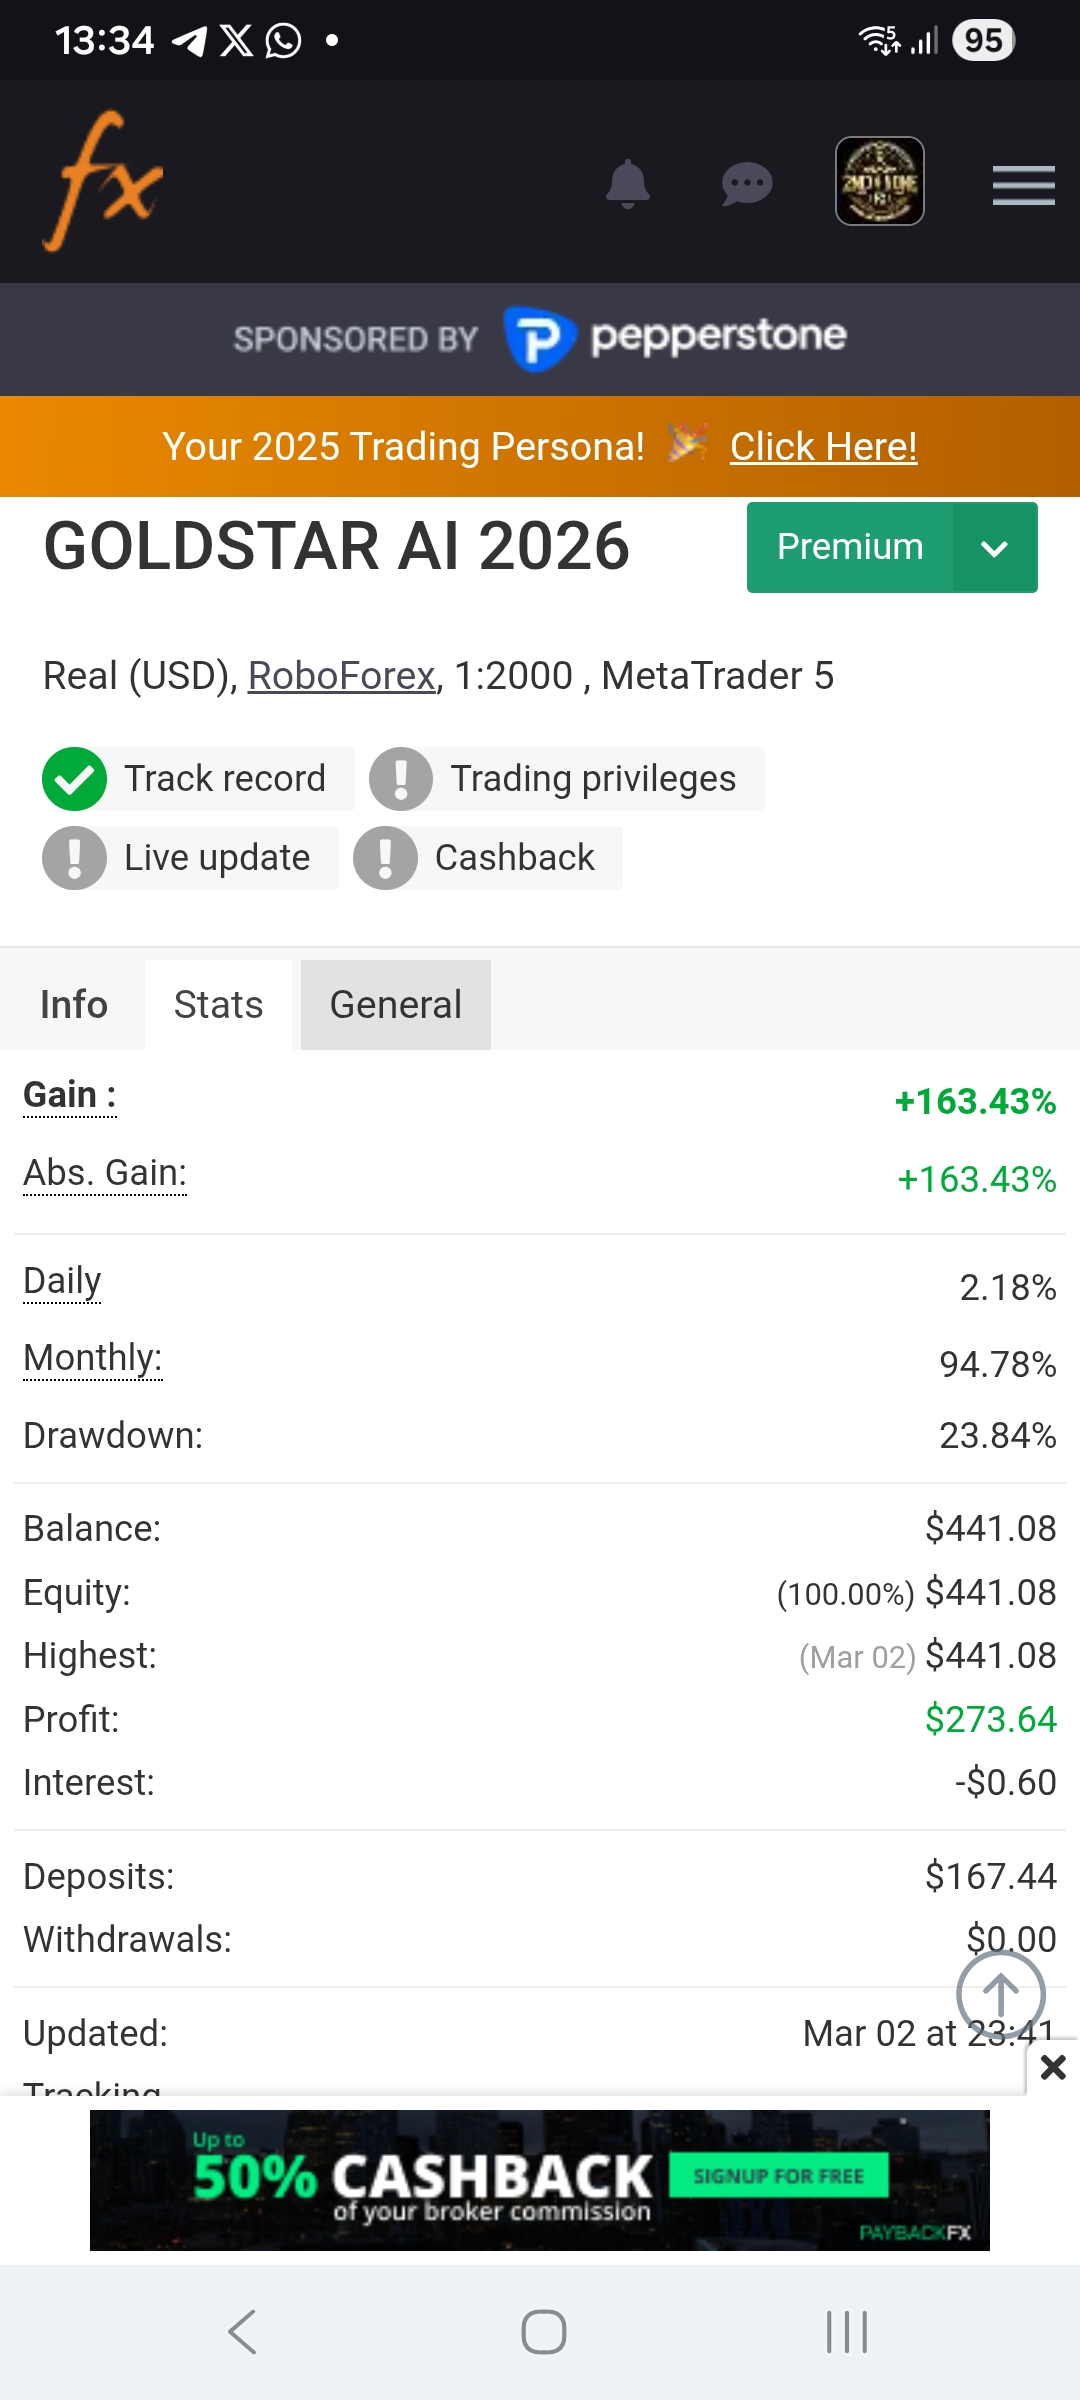
Task: Open the messages chat bubble icon
Action: coord(746,184)
